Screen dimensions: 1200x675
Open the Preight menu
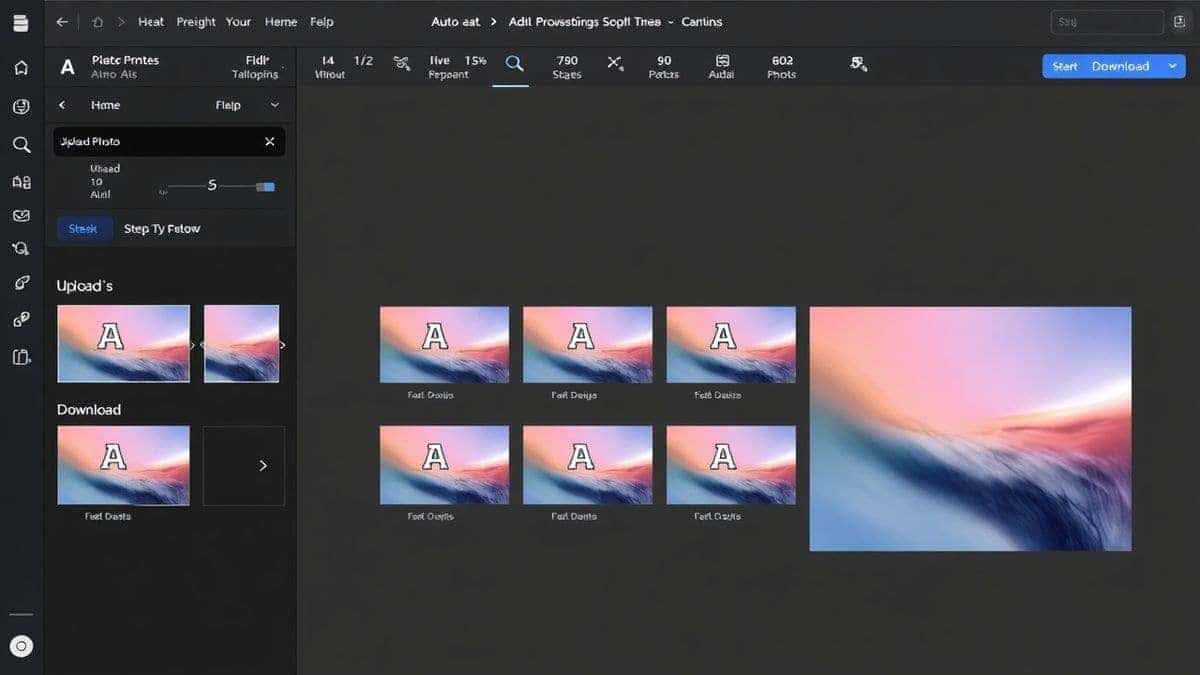point(195,22)
